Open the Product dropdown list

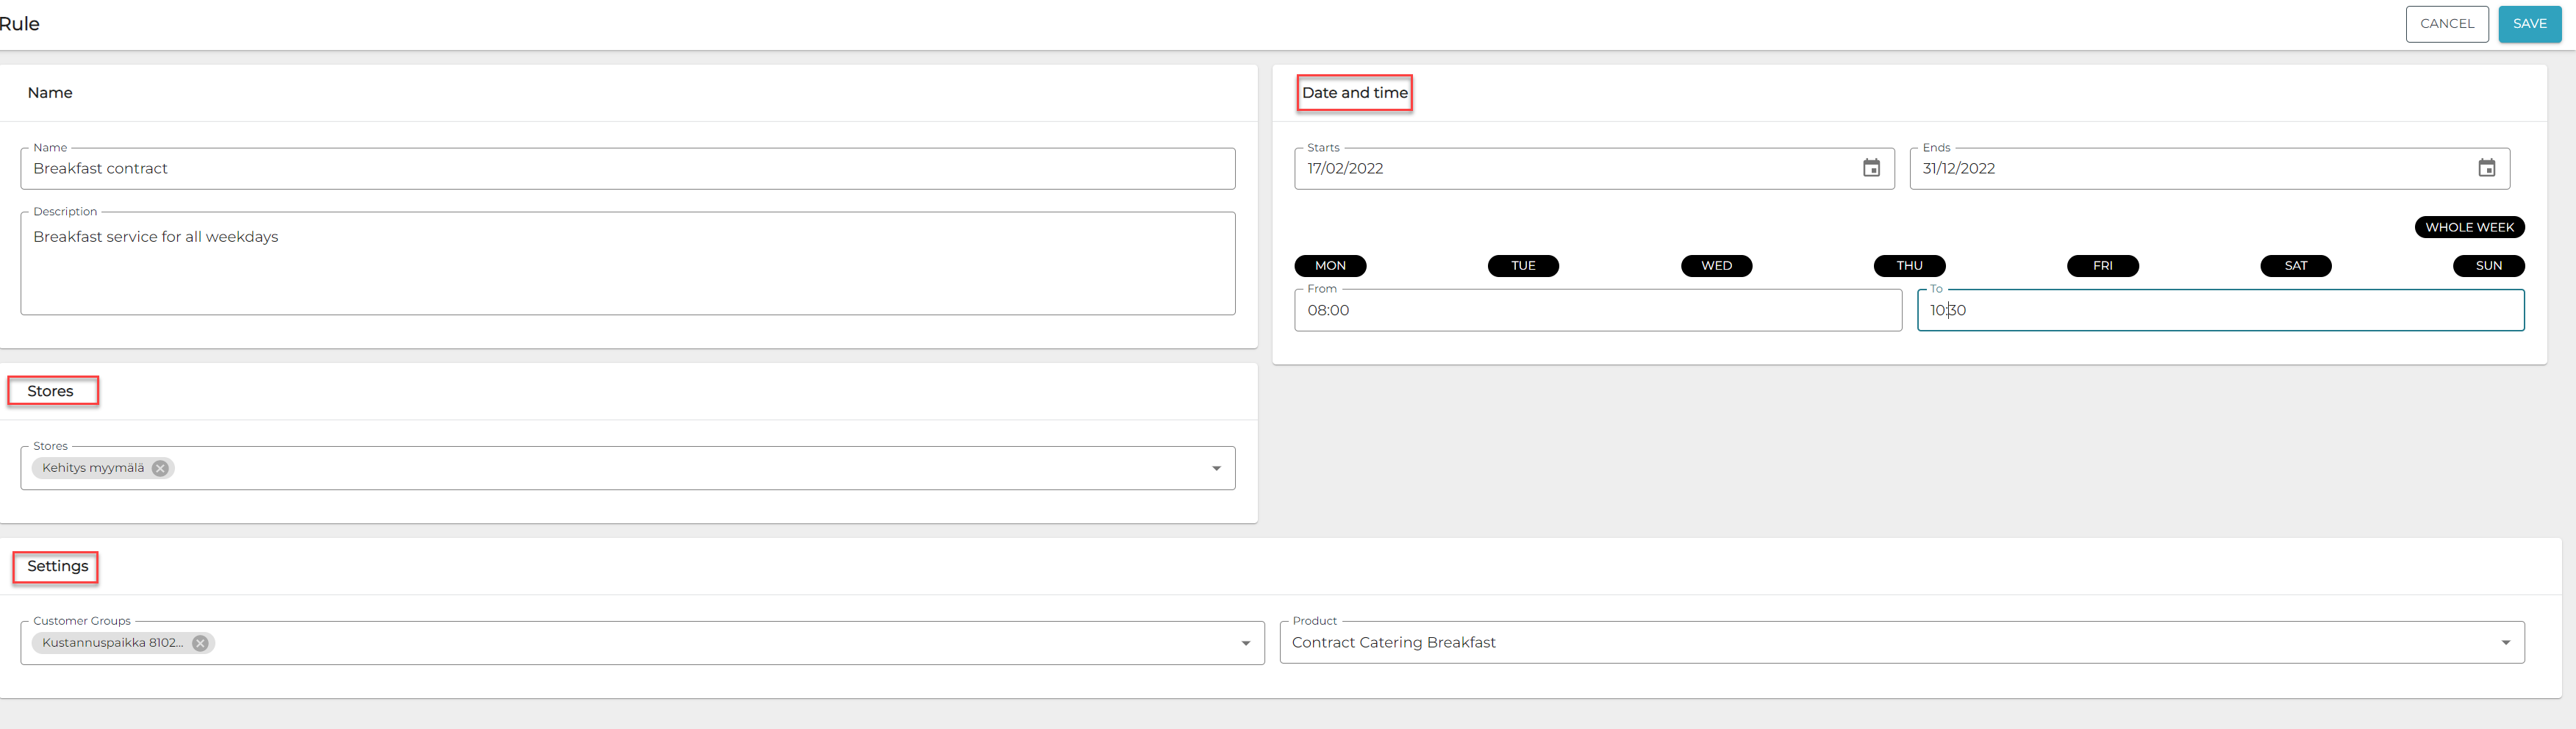[2505, 643]
